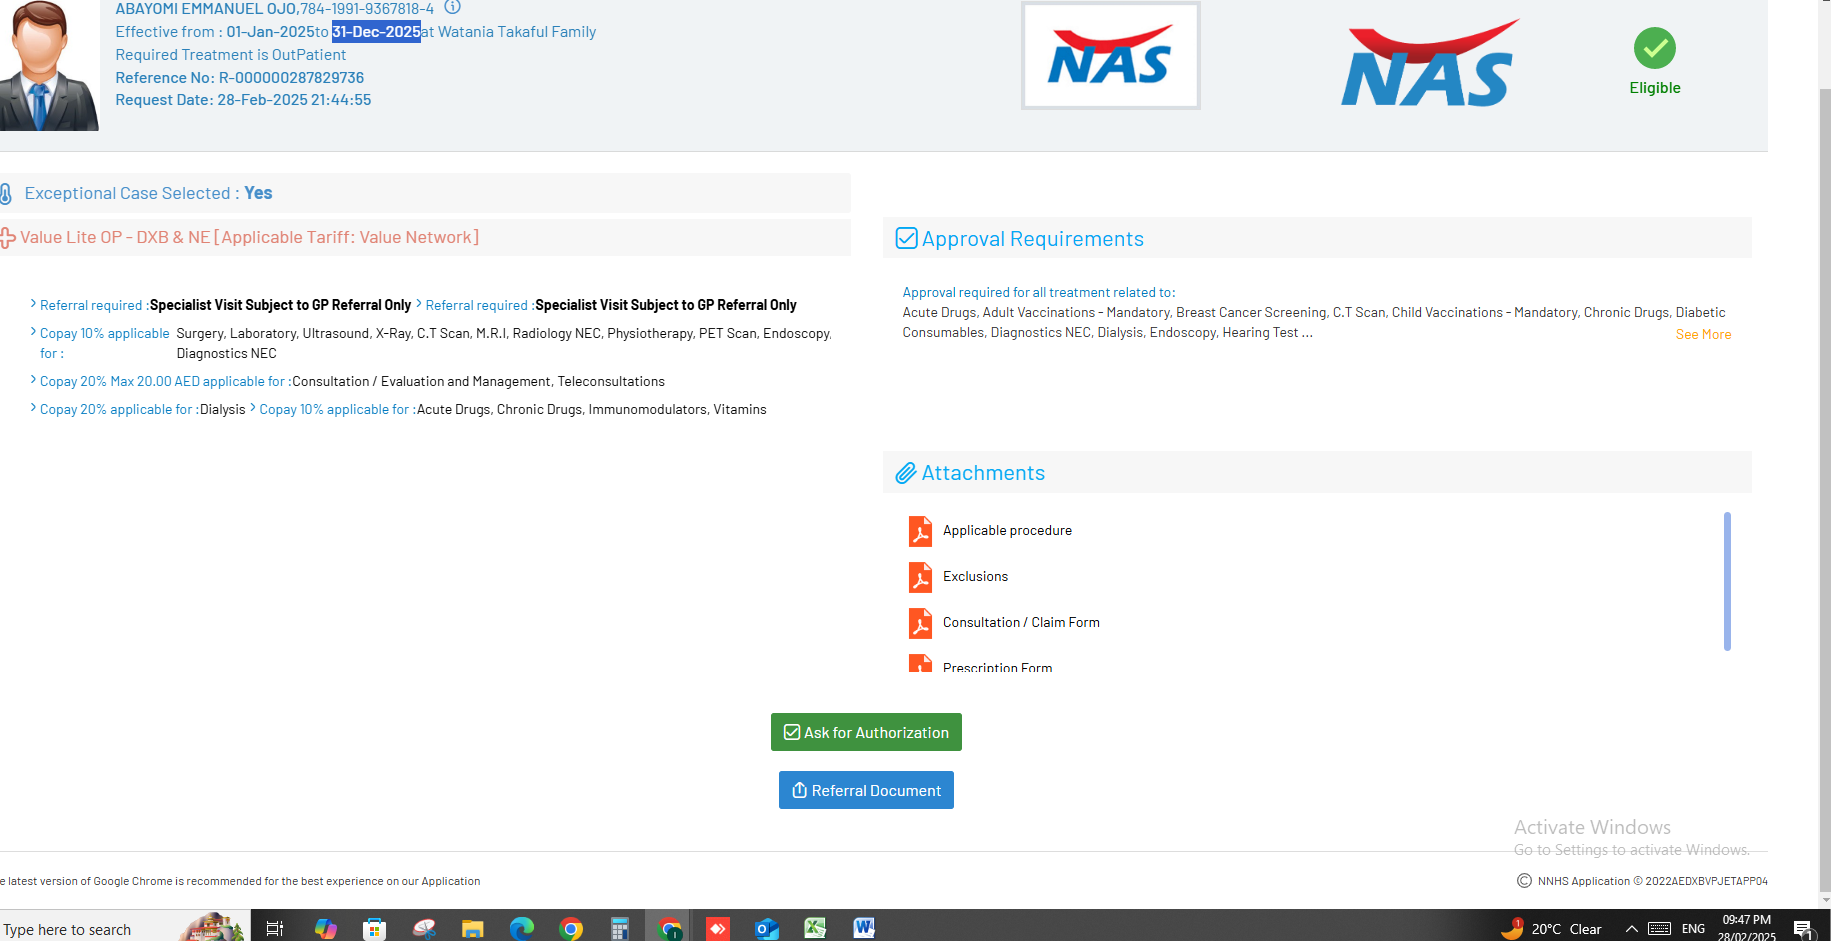Click the Approval Requirements heading
This screenshot has height=941, width=1831.
click(x=1032, y=239)
